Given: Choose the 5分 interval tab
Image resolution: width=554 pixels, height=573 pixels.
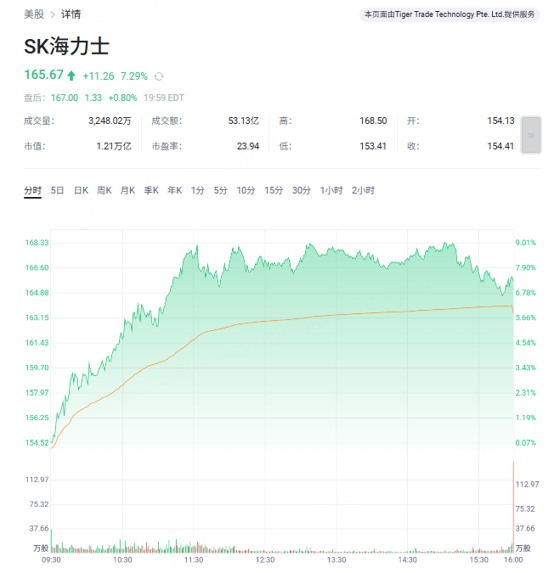Looking at the screenshot, I should pyautogui.click(x=220, y=190).
